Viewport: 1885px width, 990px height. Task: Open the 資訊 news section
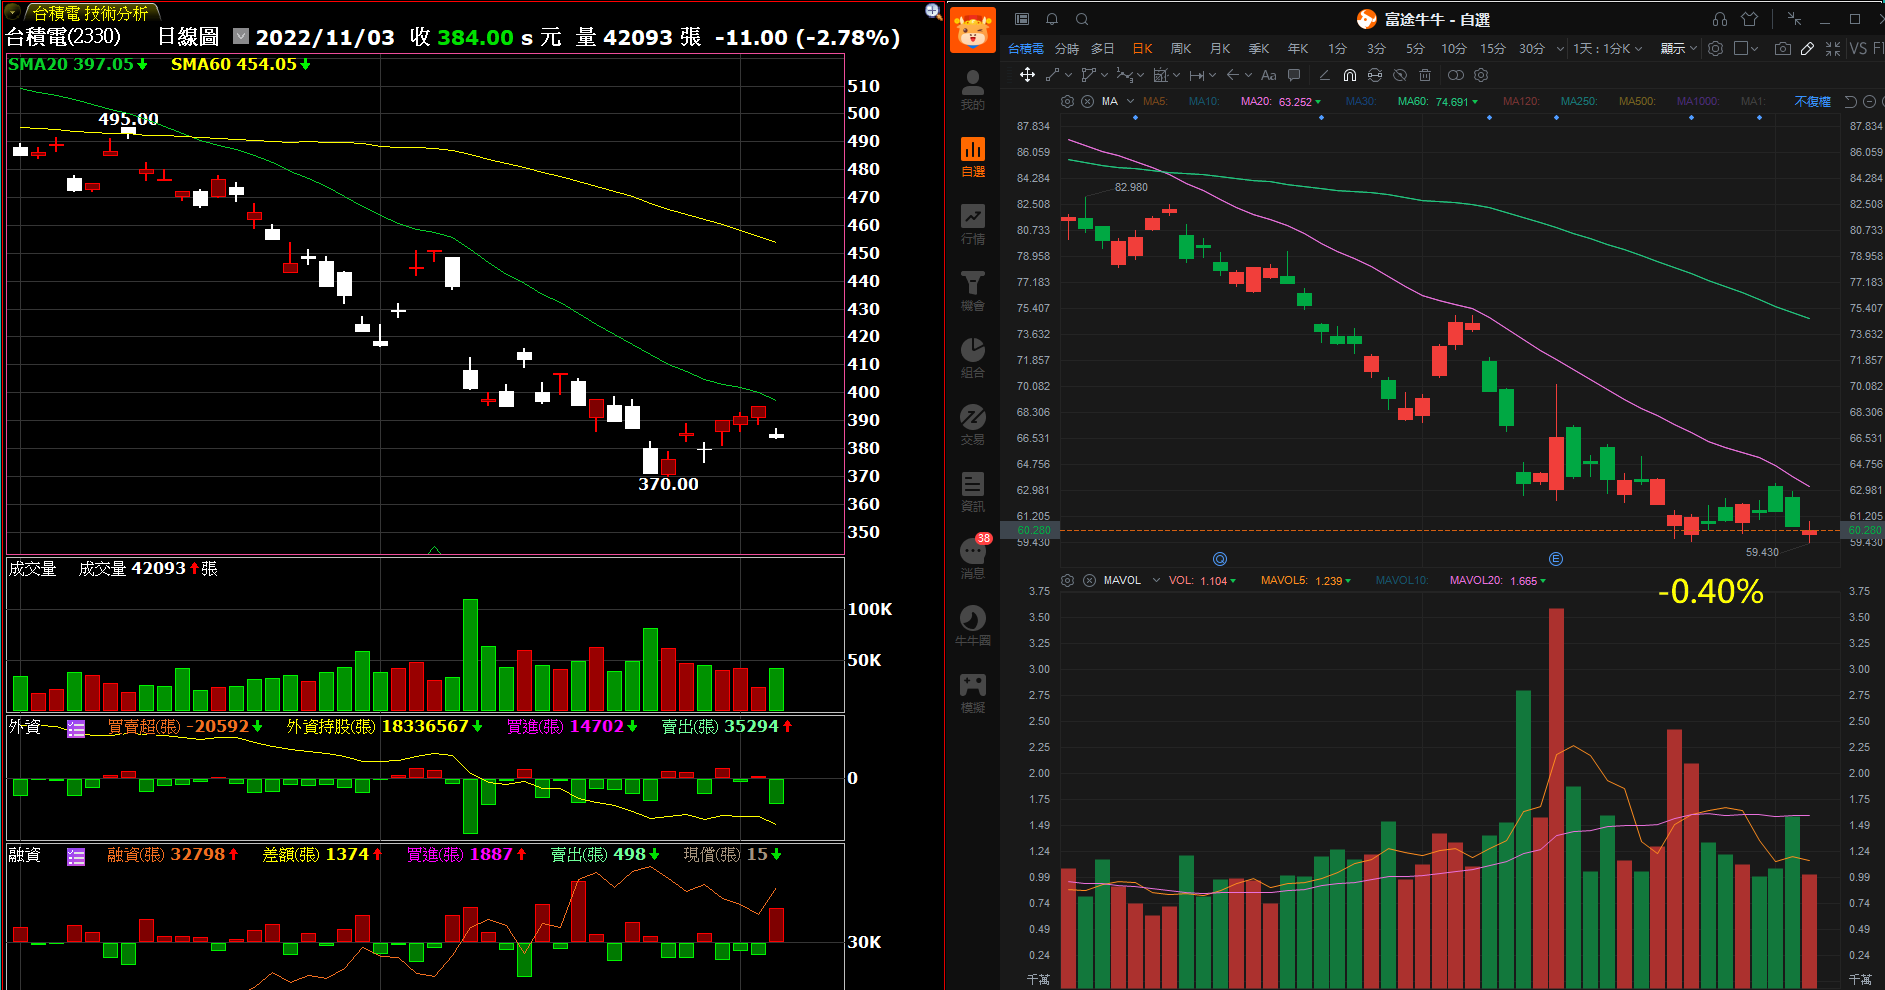coord(972,492)
